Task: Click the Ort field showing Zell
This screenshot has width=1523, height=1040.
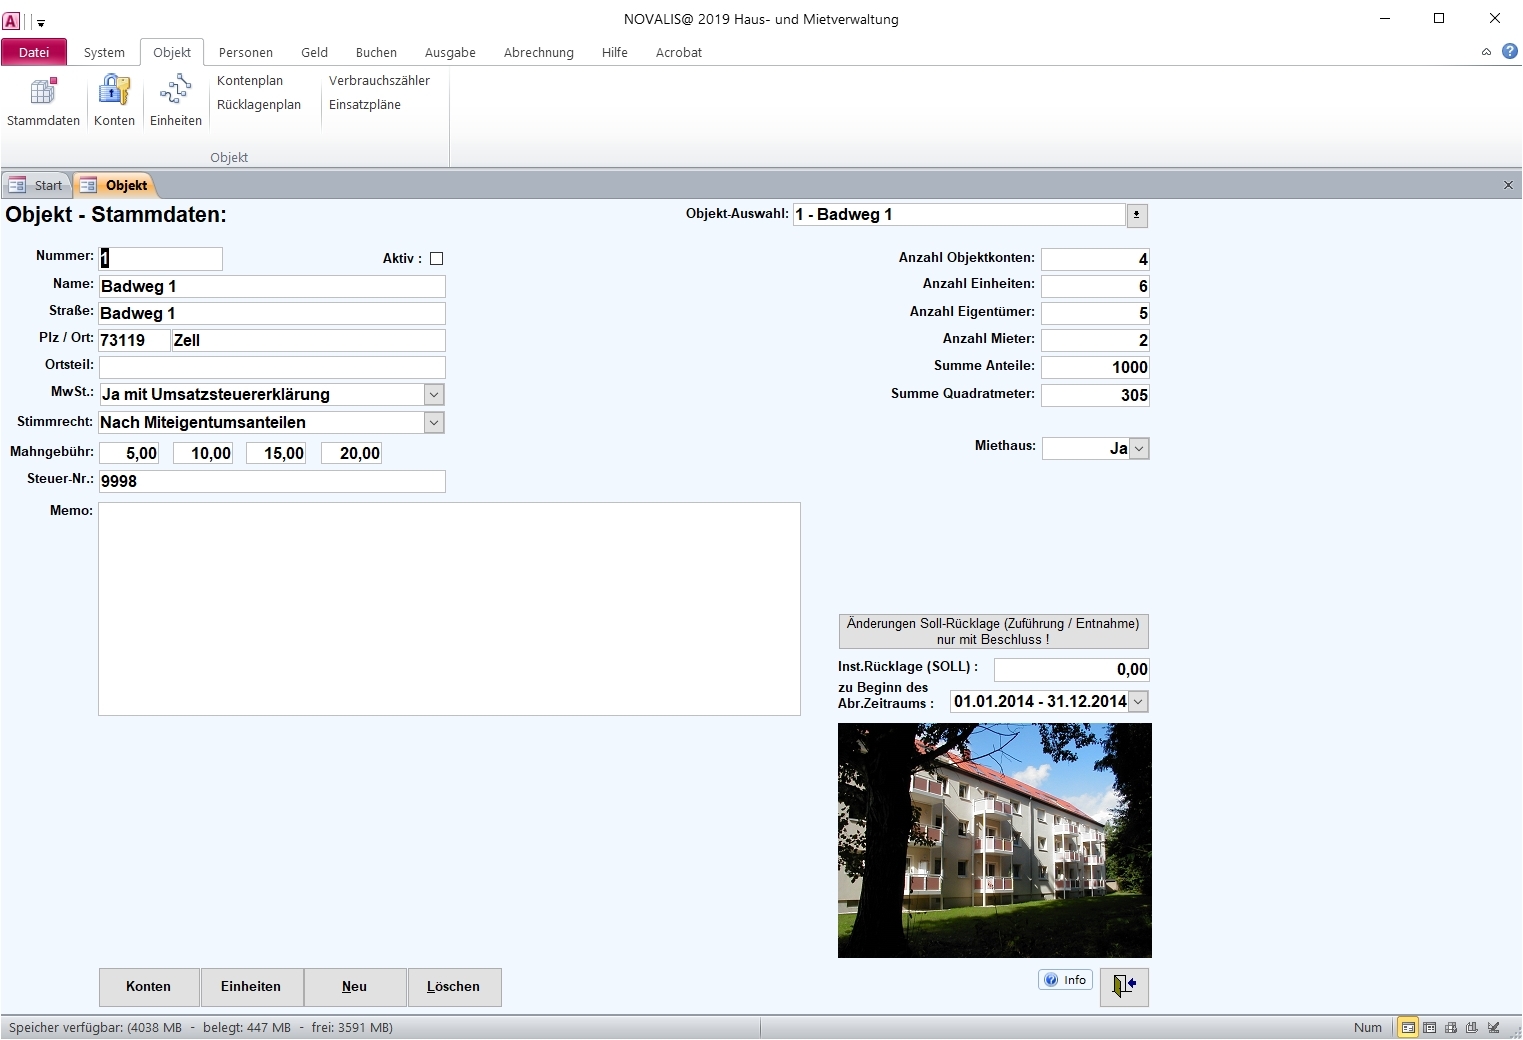Action: (308, 340)
